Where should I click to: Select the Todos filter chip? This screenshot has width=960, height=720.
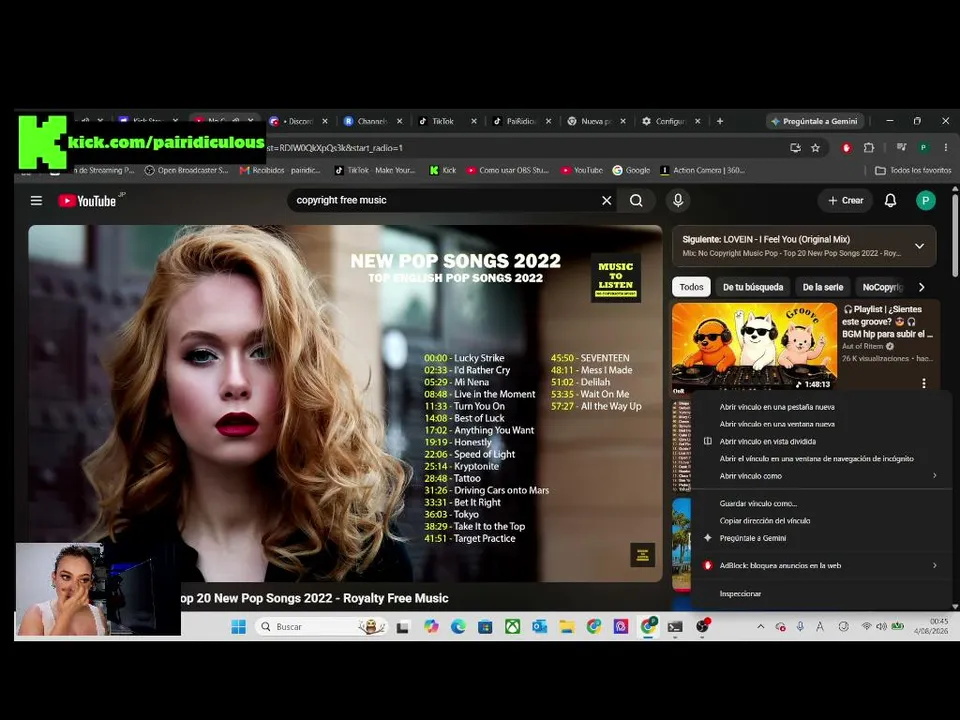691,287
